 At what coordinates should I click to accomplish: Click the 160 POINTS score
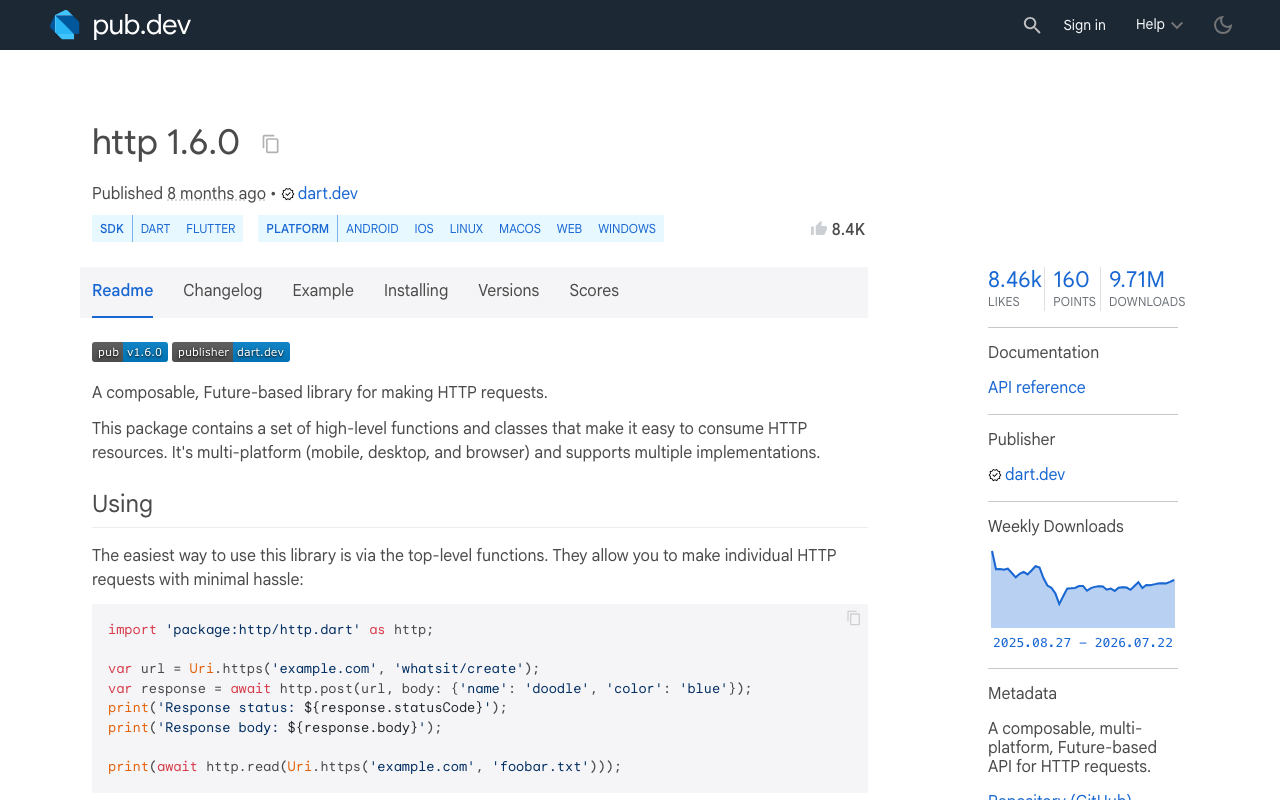coord(1073,288)
